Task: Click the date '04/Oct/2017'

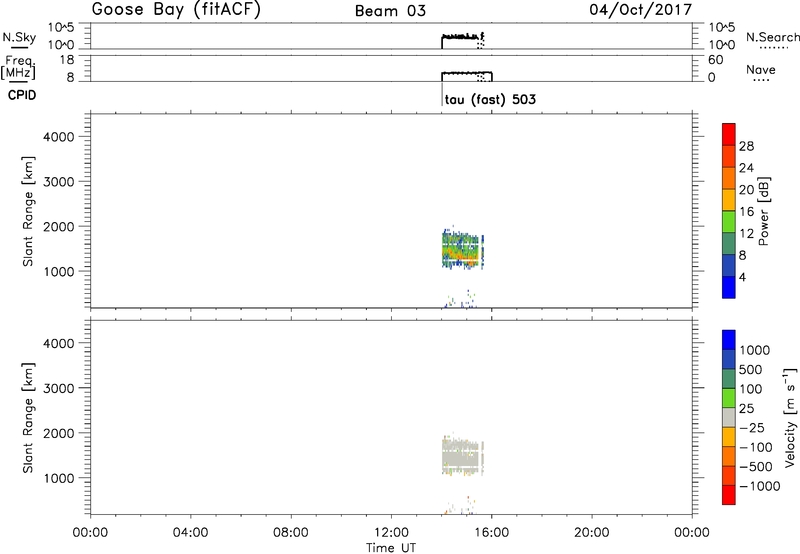Action: click(640, 10)
